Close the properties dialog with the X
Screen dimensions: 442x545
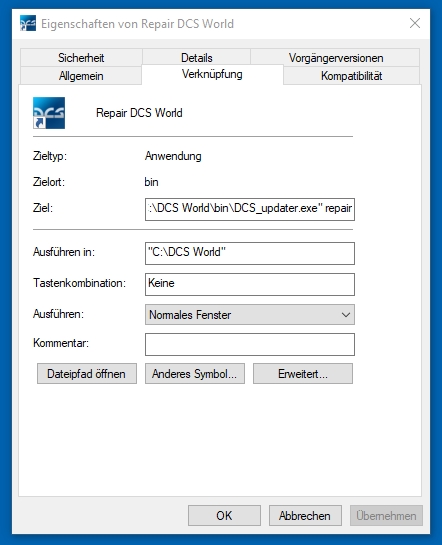click(415, 23)
